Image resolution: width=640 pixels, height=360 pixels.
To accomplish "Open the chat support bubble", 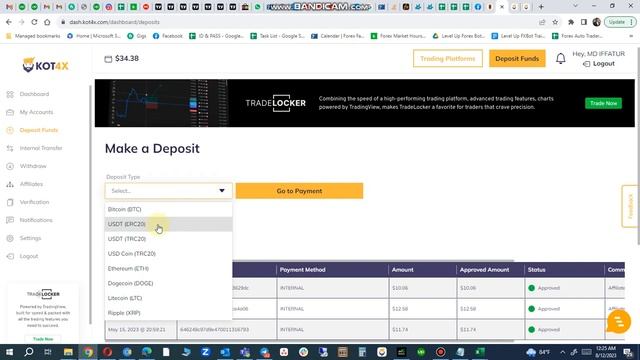I will pyautogui.click(x=618, y=322).
